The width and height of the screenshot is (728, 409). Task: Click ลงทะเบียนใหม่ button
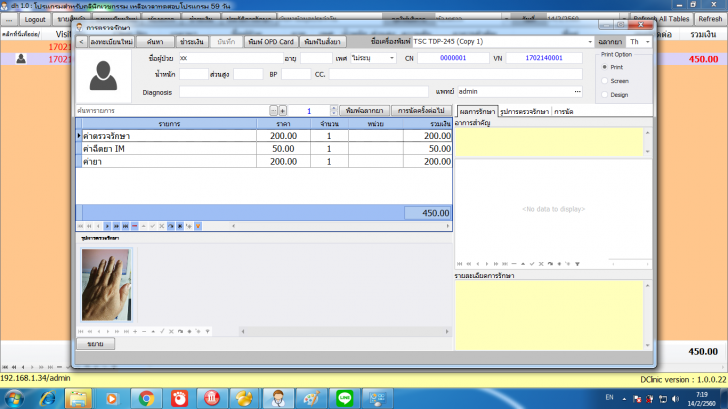click(x=111, y=42)
